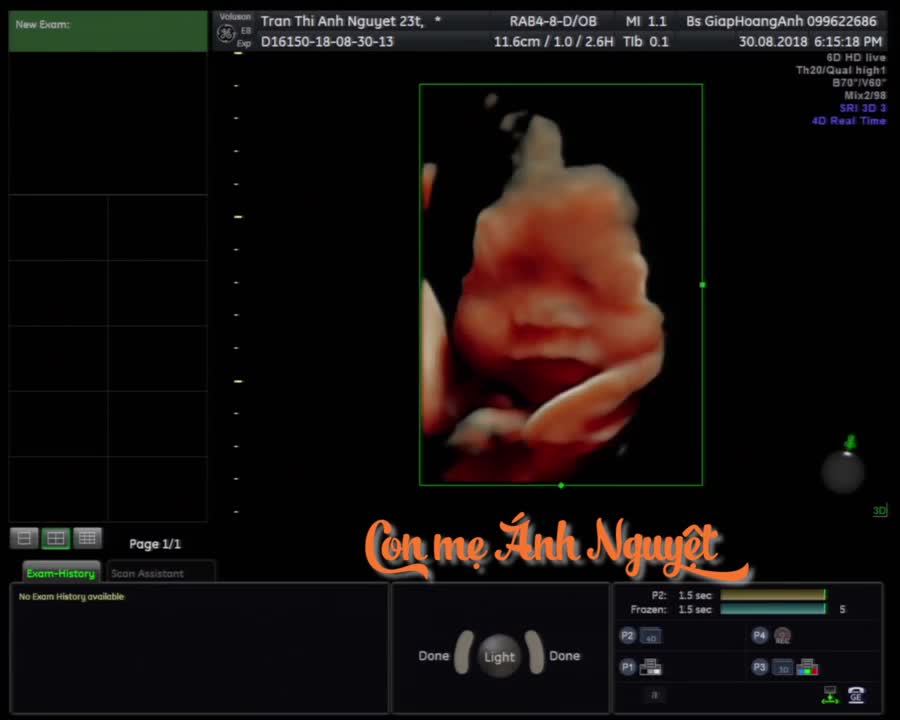The height and width of the screenshot is (720, 900).
Task: Click the black-white printer icon beside P1
Action: (x=650, y=667)
